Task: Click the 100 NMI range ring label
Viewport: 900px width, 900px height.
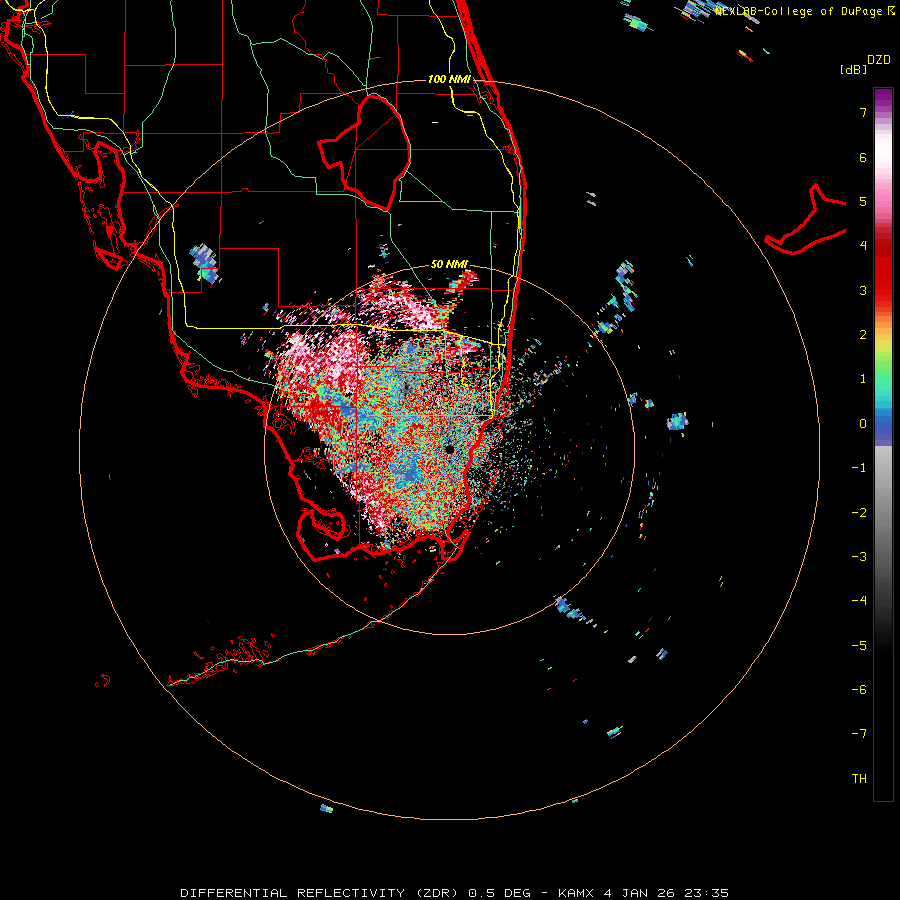Action: (x=449, y=79)
